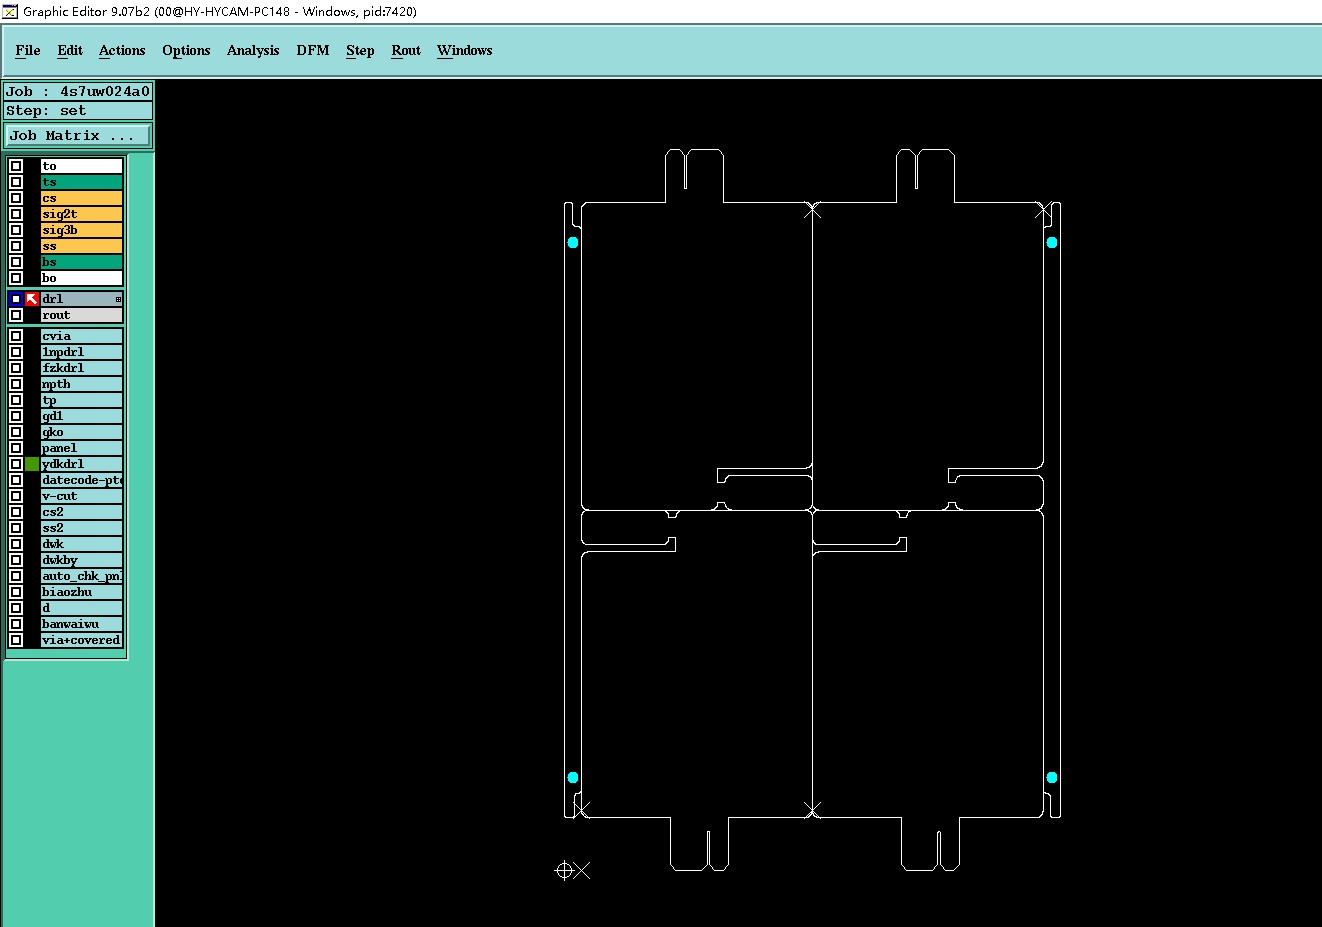Toggle display checkbox of the cs layer
The width and height of the screenshot is (1322, 927).
[16, 198]
